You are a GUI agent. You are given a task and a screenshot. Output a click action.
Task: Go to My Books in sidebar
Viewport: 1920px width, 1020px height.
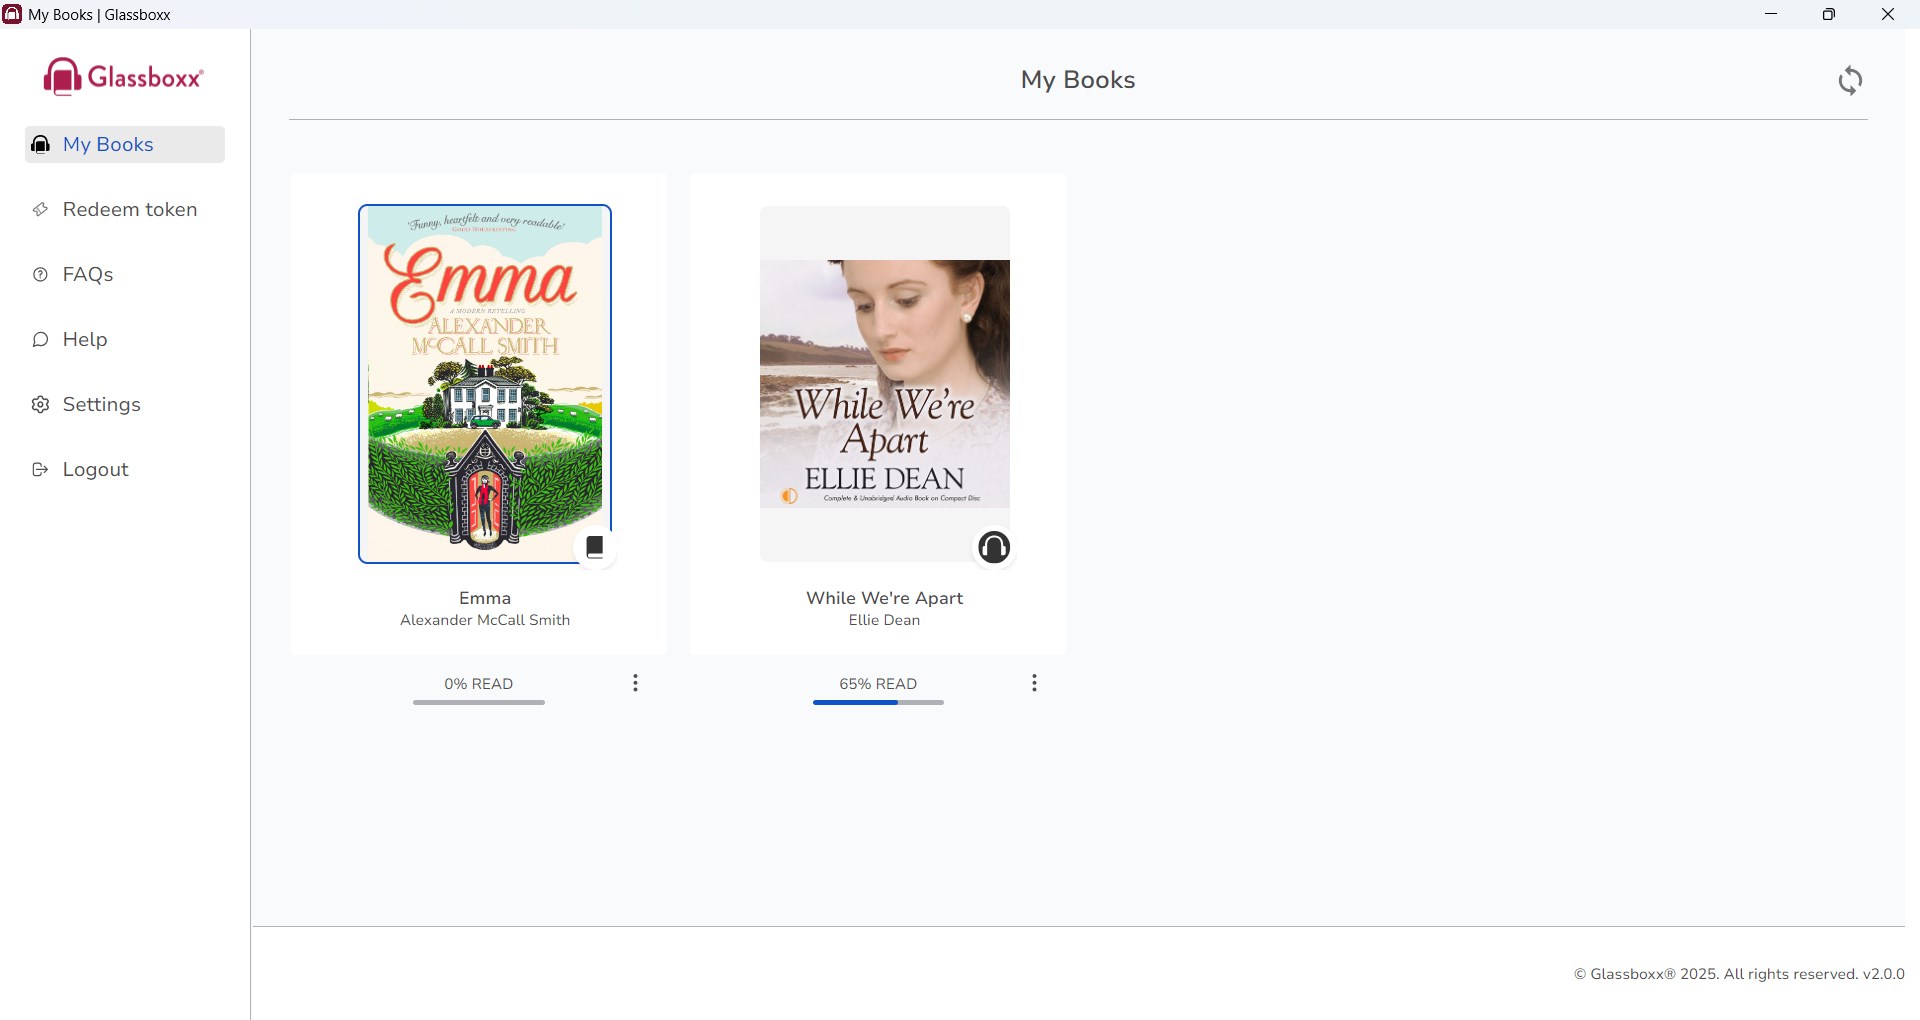108,145
